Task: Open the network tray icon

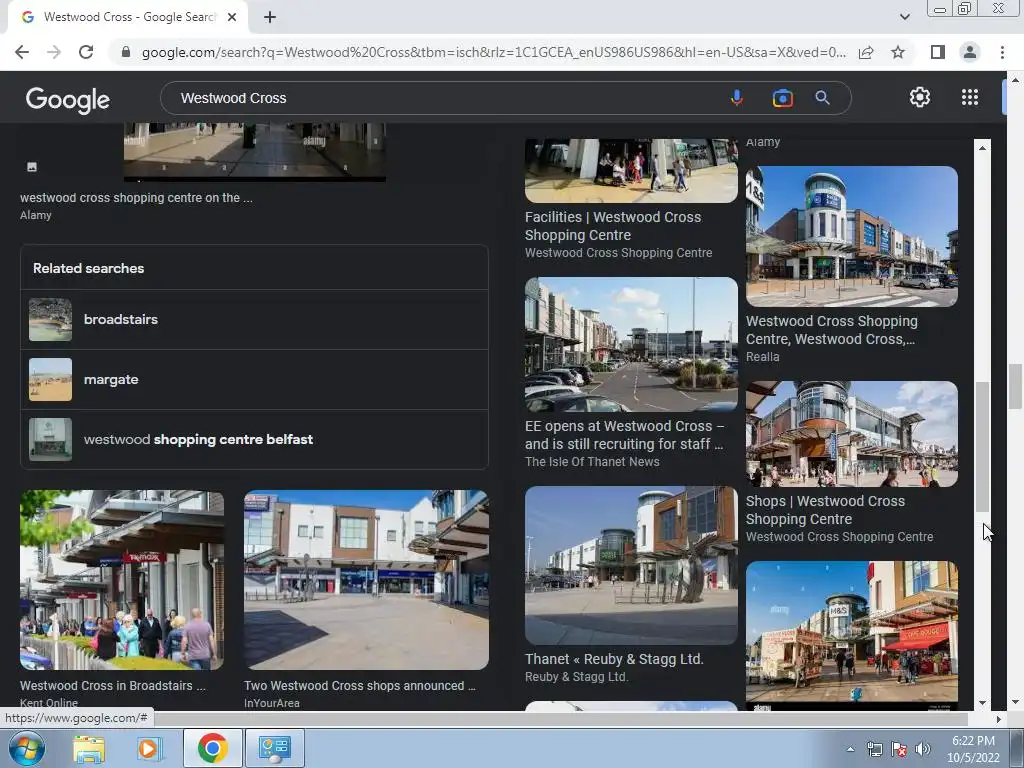Action: coord(874,749)
